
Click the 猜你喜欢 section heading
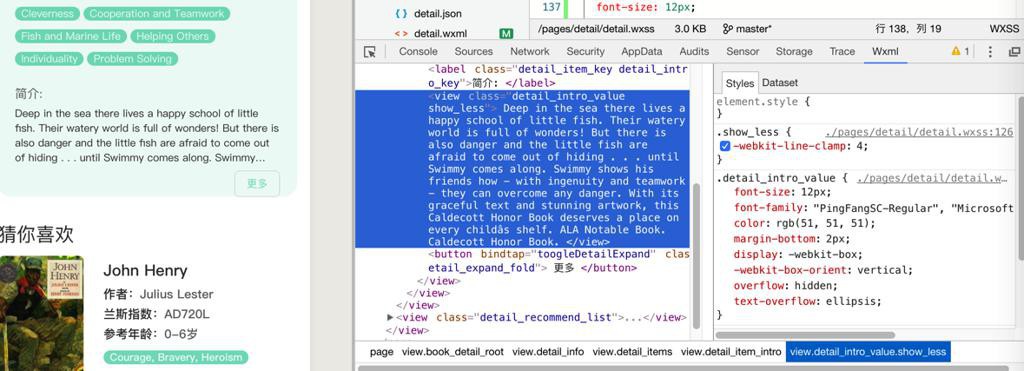[37, 234]
